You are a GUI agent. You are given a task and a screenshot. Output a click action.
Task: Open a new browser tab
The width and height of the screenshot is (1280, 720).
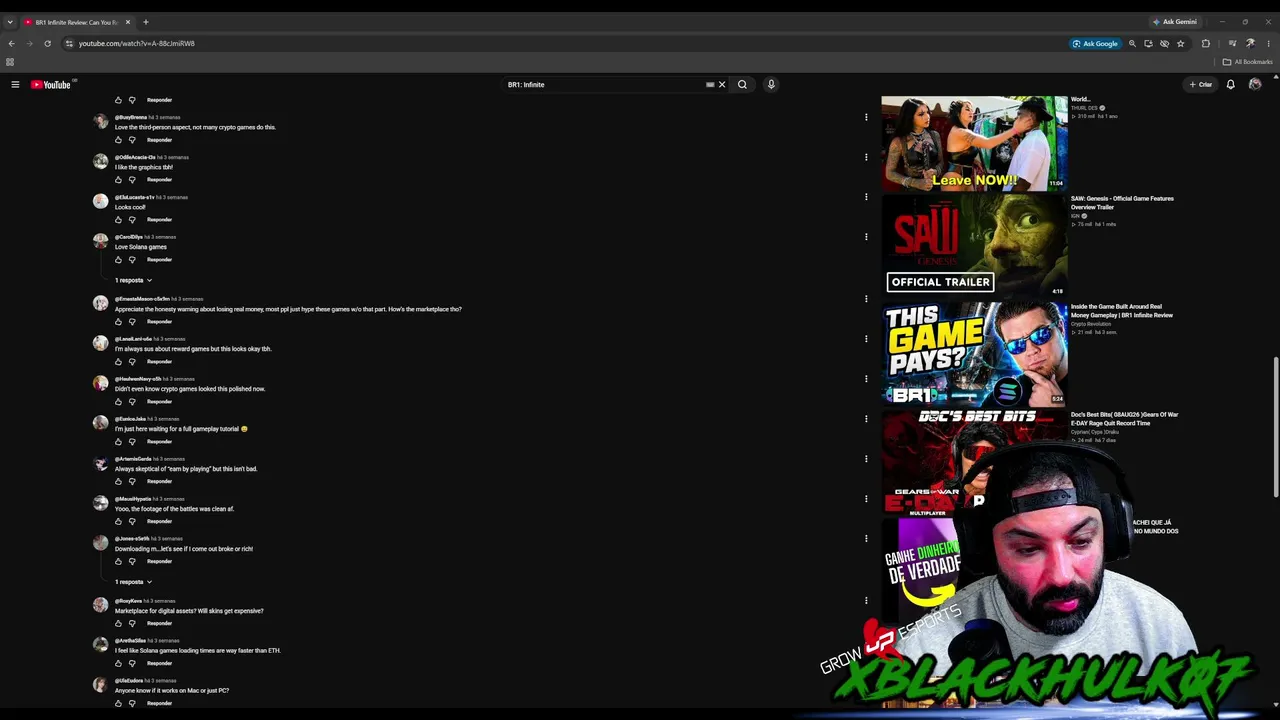point(145,22)
